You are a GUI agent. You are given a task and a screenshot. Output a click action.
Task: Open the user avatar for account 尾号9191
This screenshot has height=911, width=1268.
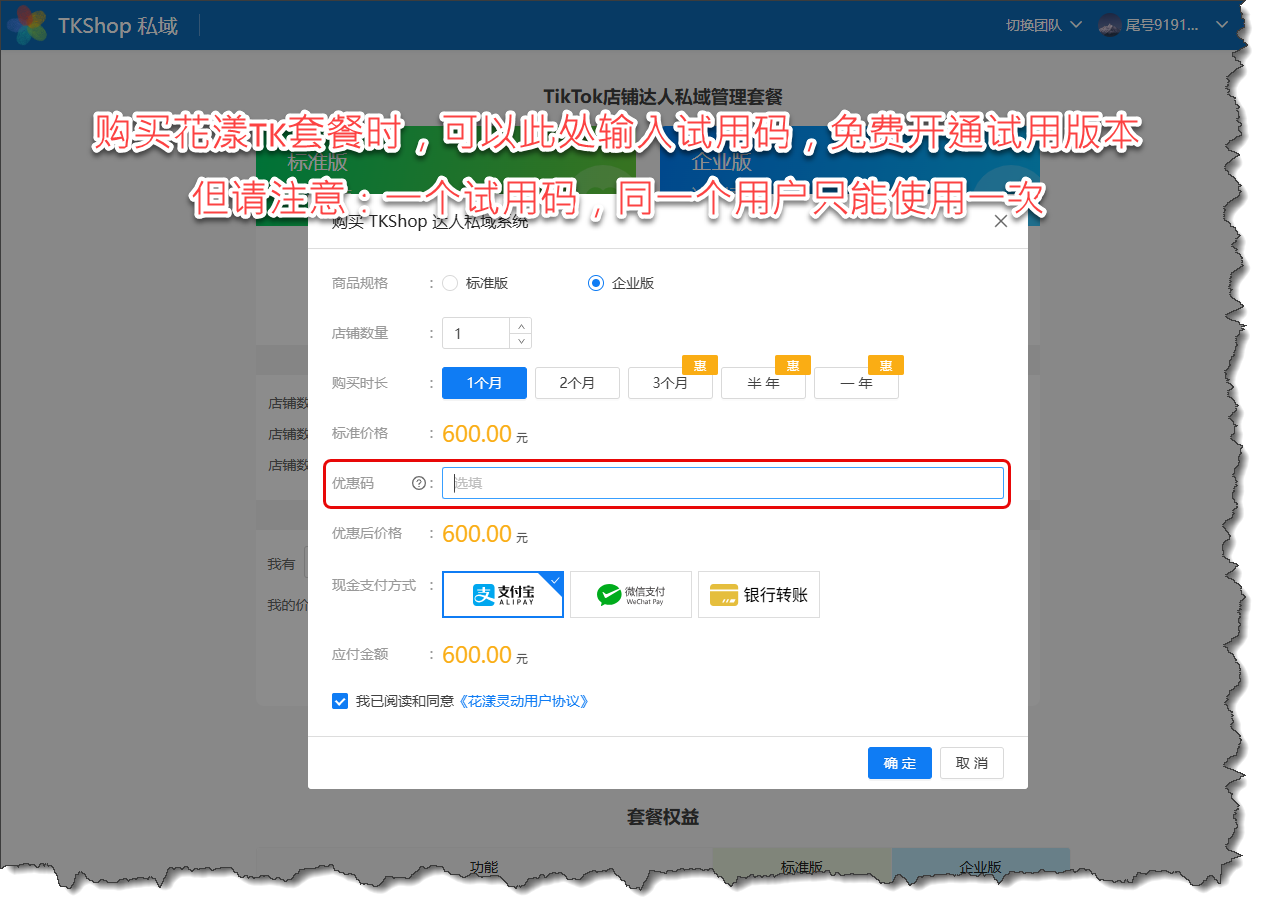click(1109, 25)
